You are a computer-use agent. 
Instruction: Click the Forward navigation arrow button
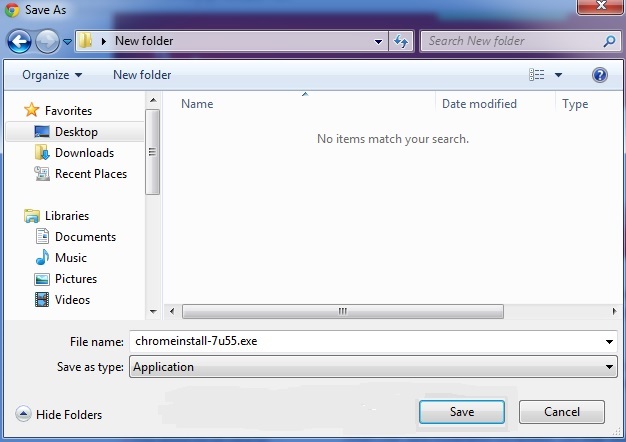pyautogui.click(x=47, y=41)
